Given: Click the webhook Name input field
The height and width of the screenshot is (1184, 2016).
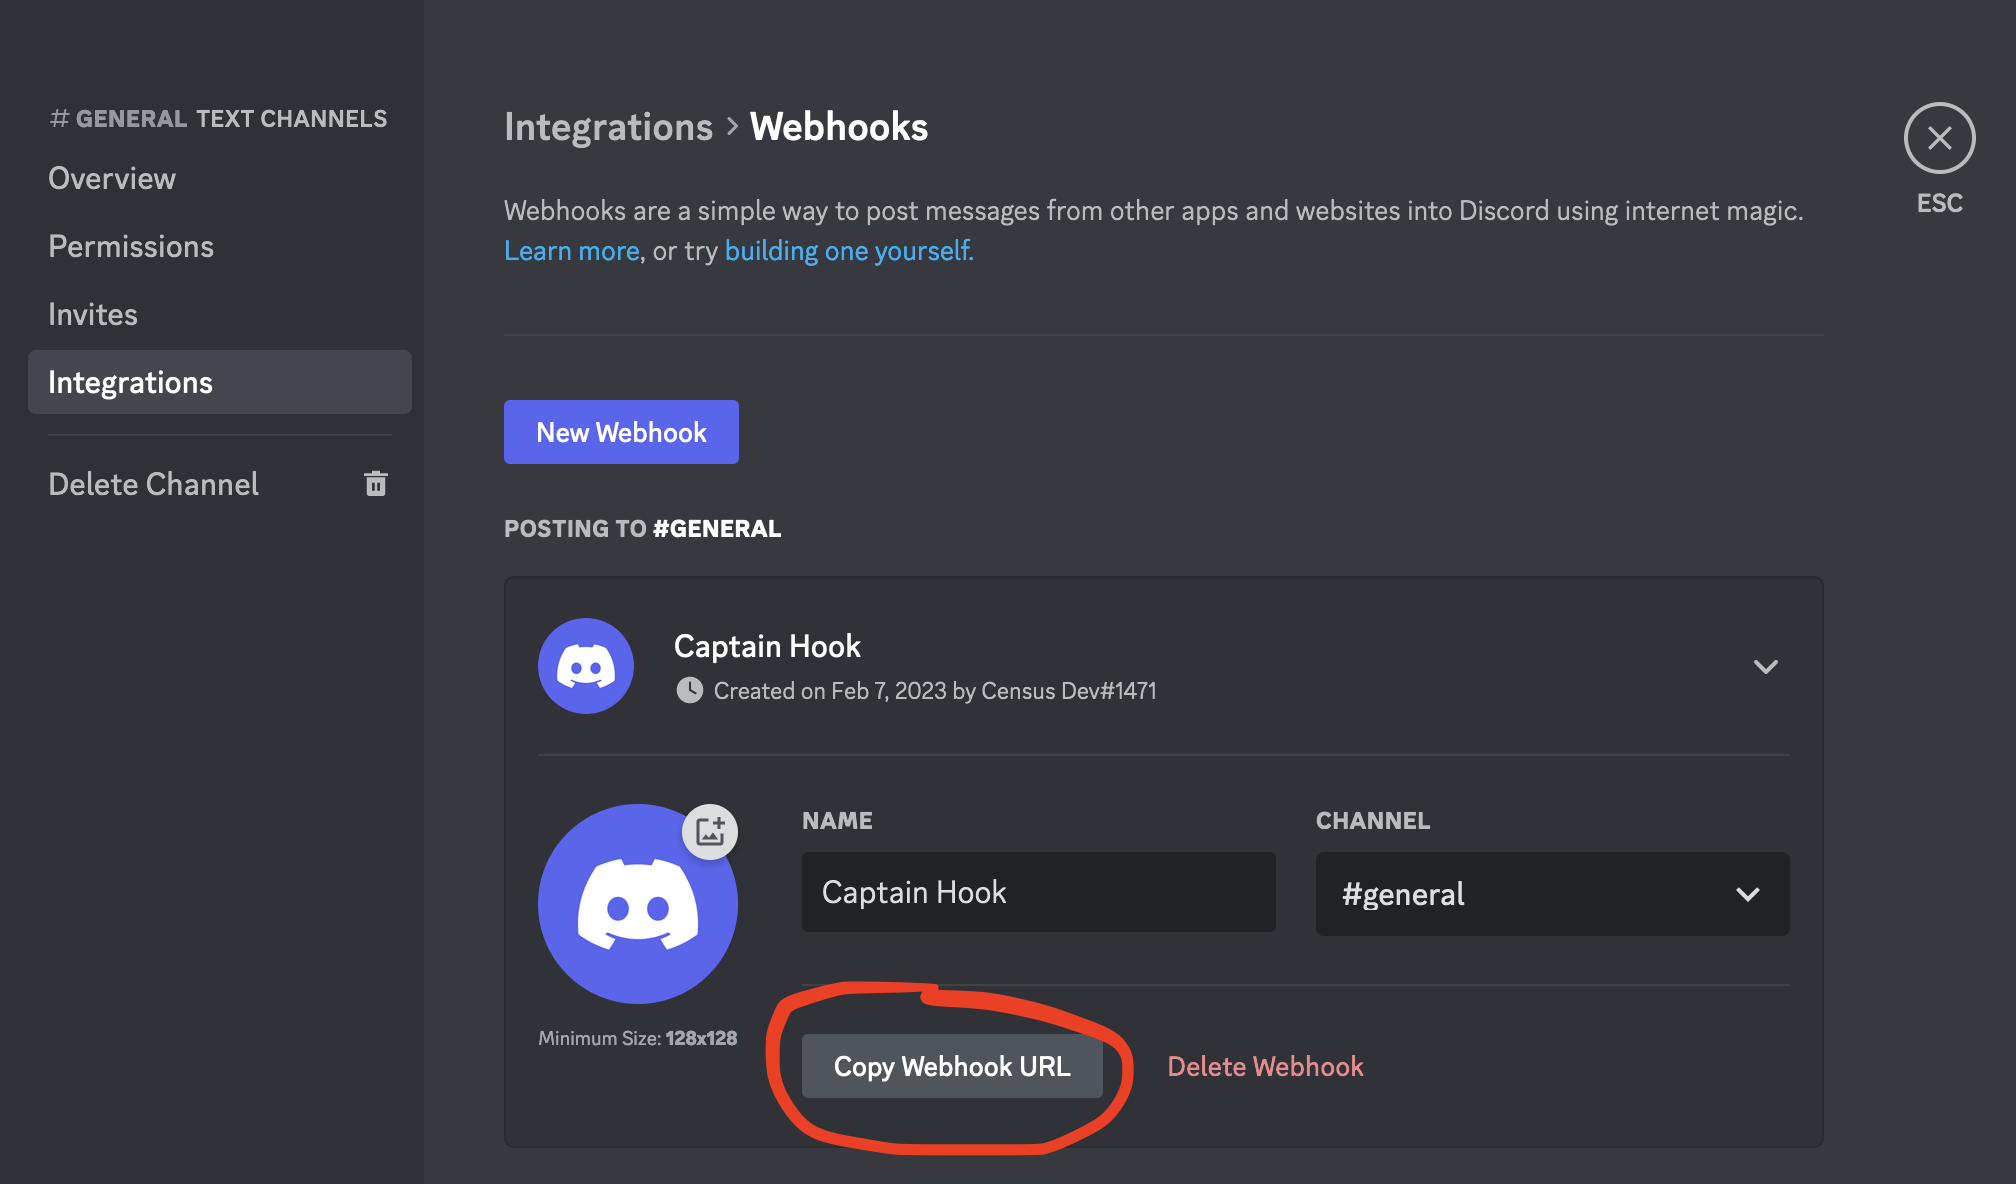Looking at the screenshot, I should [1038, 892].
